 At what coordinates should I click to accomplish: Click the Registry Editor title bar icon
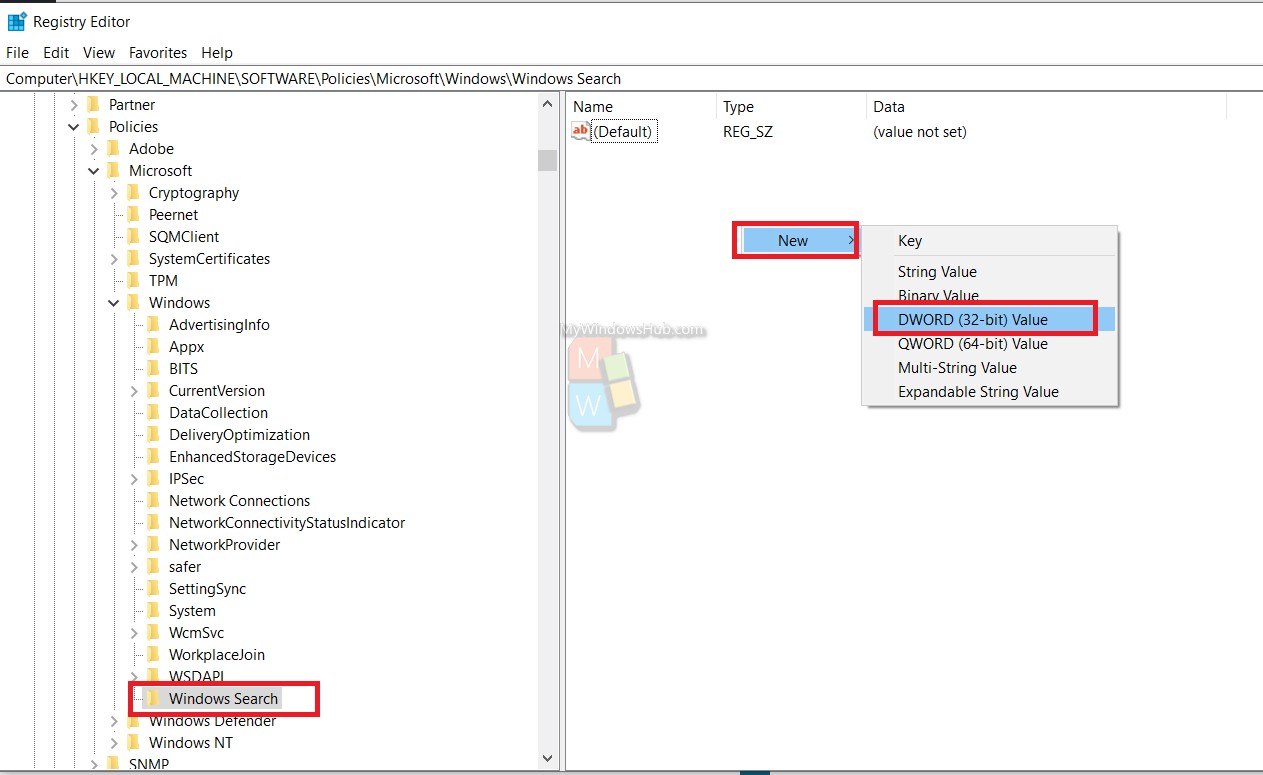point(16,21)
